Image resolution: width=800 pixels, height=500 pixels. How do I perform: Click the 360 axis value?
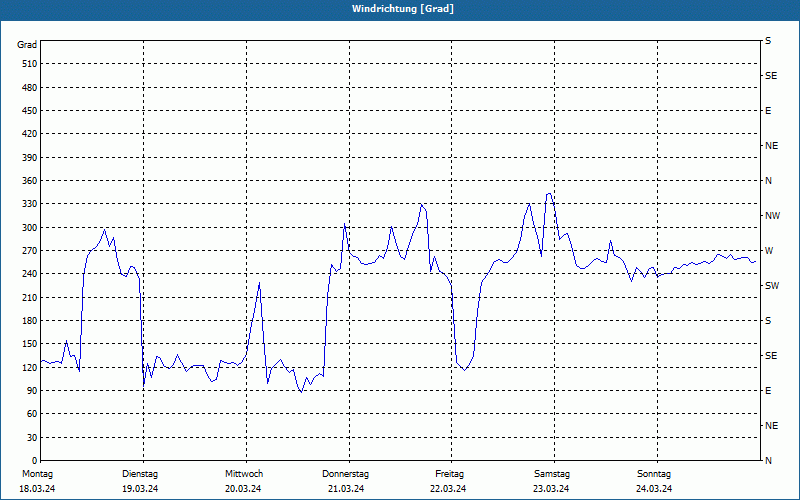click(30, 181)
